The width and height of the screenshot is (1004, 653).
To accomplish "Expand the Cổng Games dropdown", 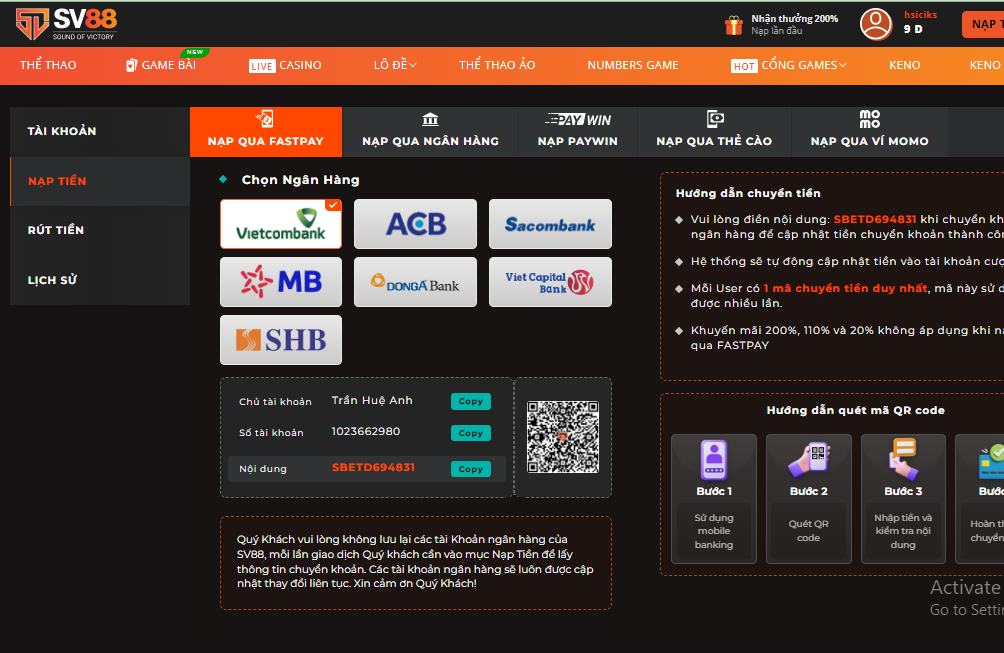I will [x=788, y=65].
